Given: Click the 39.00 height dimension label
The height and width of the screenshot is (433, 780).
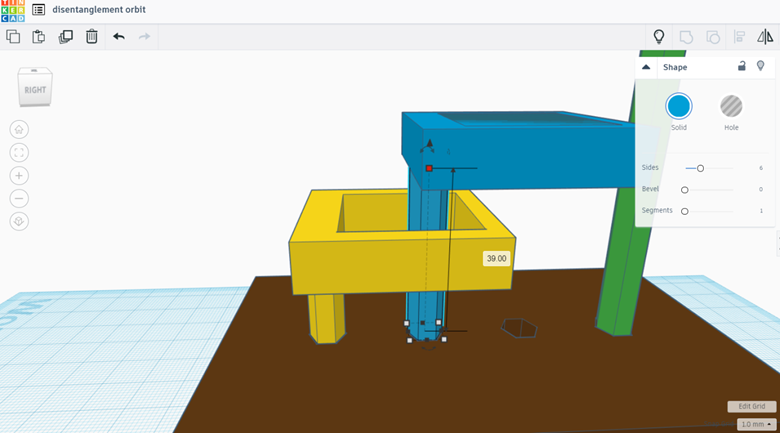Looking at the screenshot, I should click(496, 258).
